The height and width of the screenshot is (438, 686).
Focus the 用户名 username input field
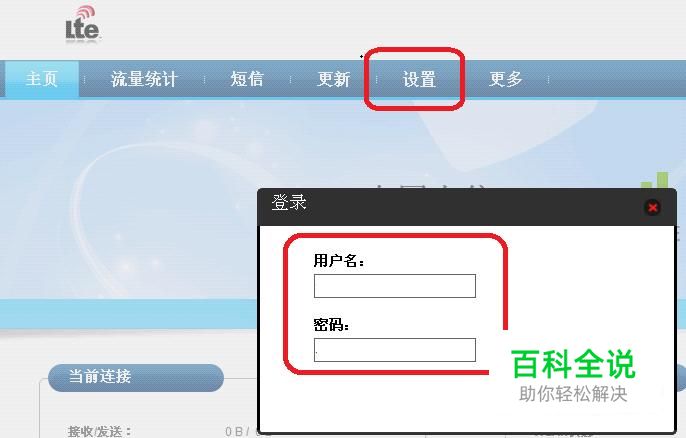point(395,286)
